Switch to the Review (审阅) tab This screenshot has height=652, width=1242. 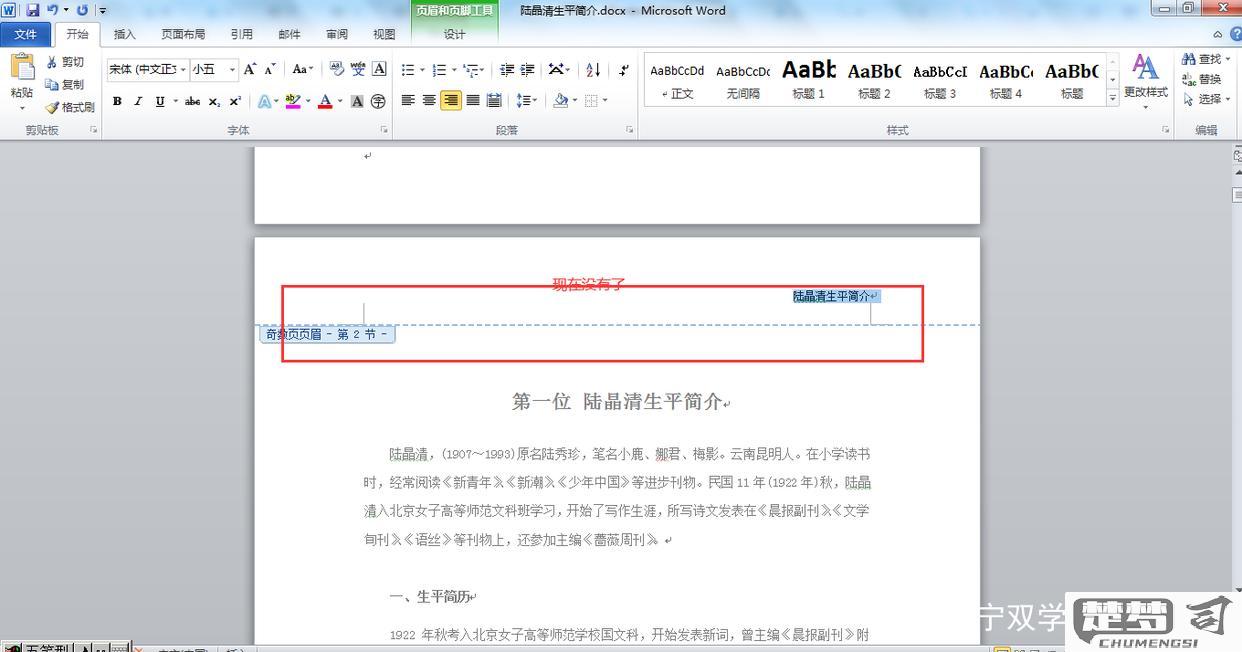[337, 34]
